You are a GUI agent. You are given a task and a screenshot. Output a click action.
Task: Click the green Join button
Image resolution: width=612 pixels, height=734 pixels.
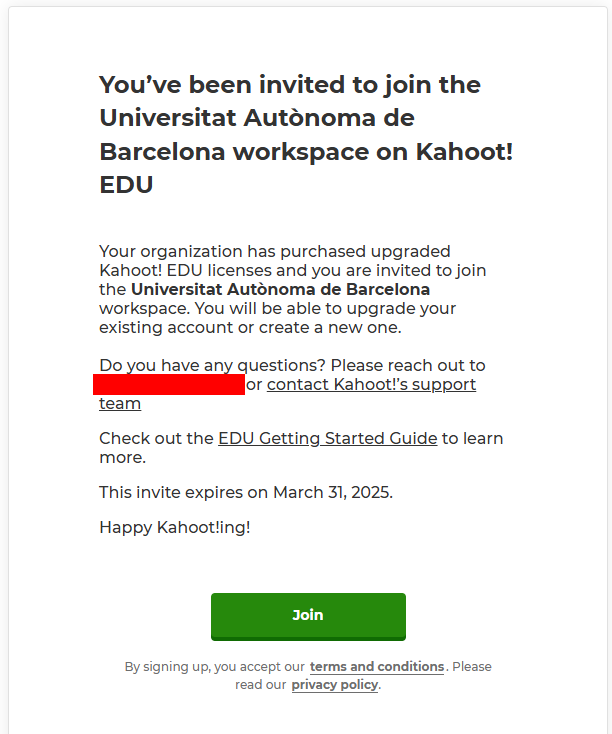pos(308,616)
